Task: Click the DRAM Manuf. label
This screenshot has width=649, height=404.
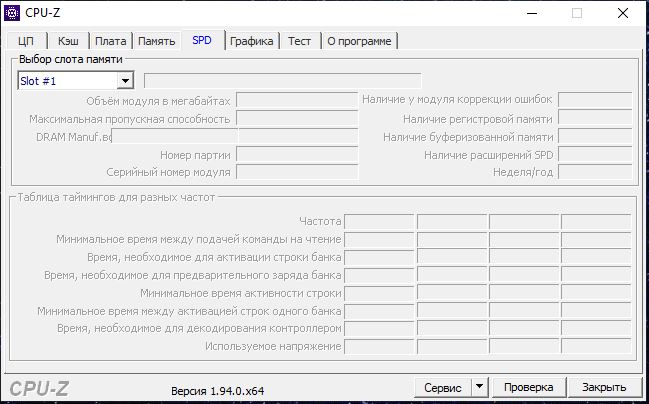Action: 74,137
